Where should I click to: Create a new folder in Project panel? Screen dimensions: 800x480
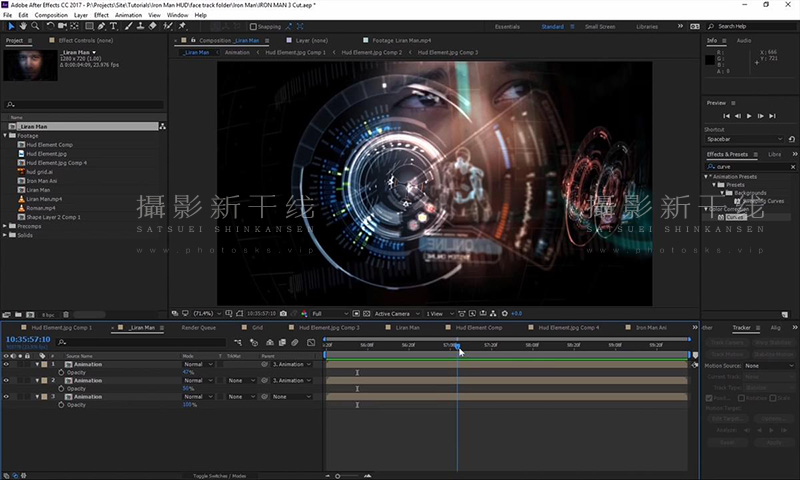coord(18,315)
